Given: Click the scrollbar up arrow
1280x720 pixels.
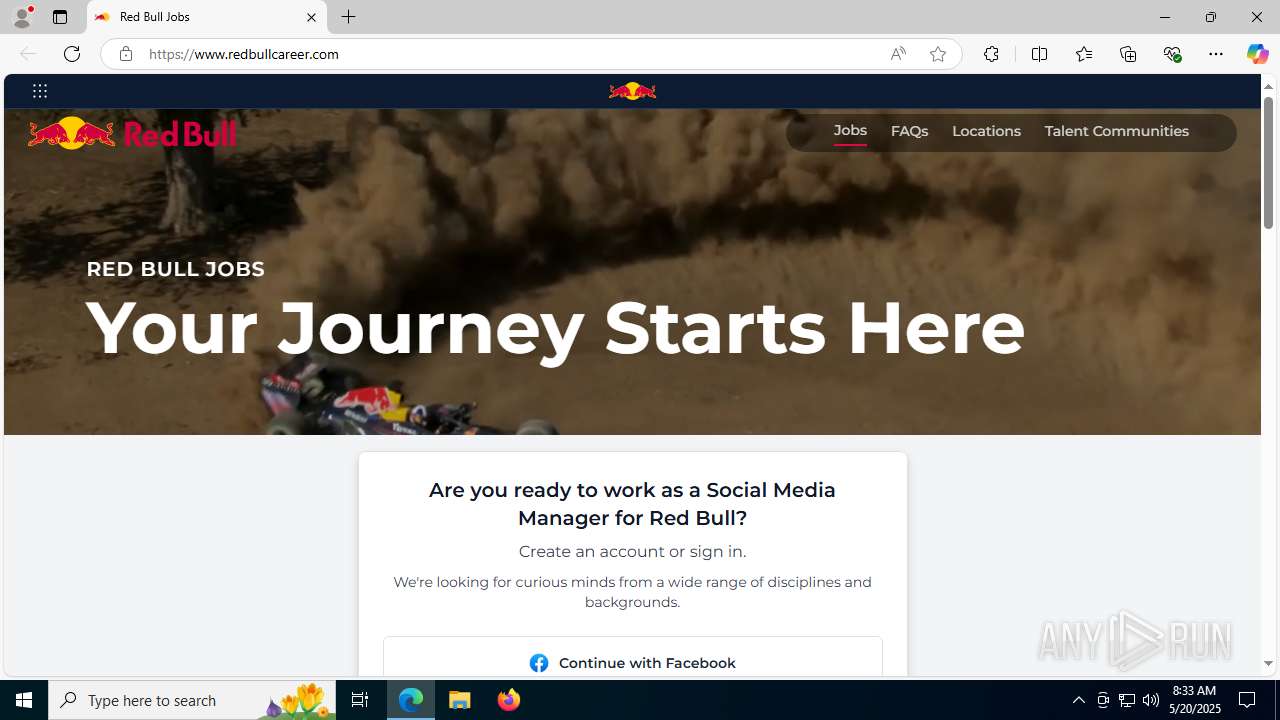Looking at the screenshot, I should coord(1268,87).
